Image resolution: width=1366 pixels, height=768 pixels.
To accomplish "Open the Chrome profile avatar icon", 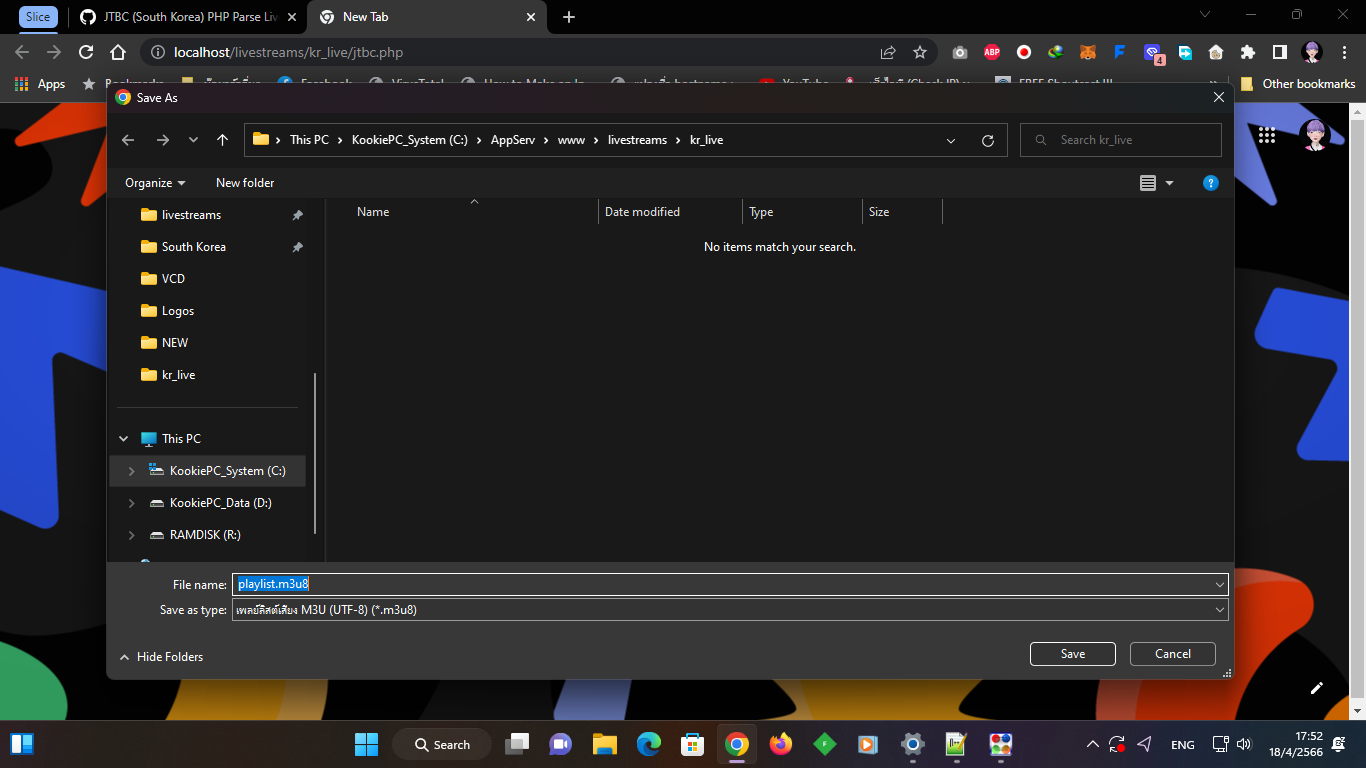I will [1313, 52].
